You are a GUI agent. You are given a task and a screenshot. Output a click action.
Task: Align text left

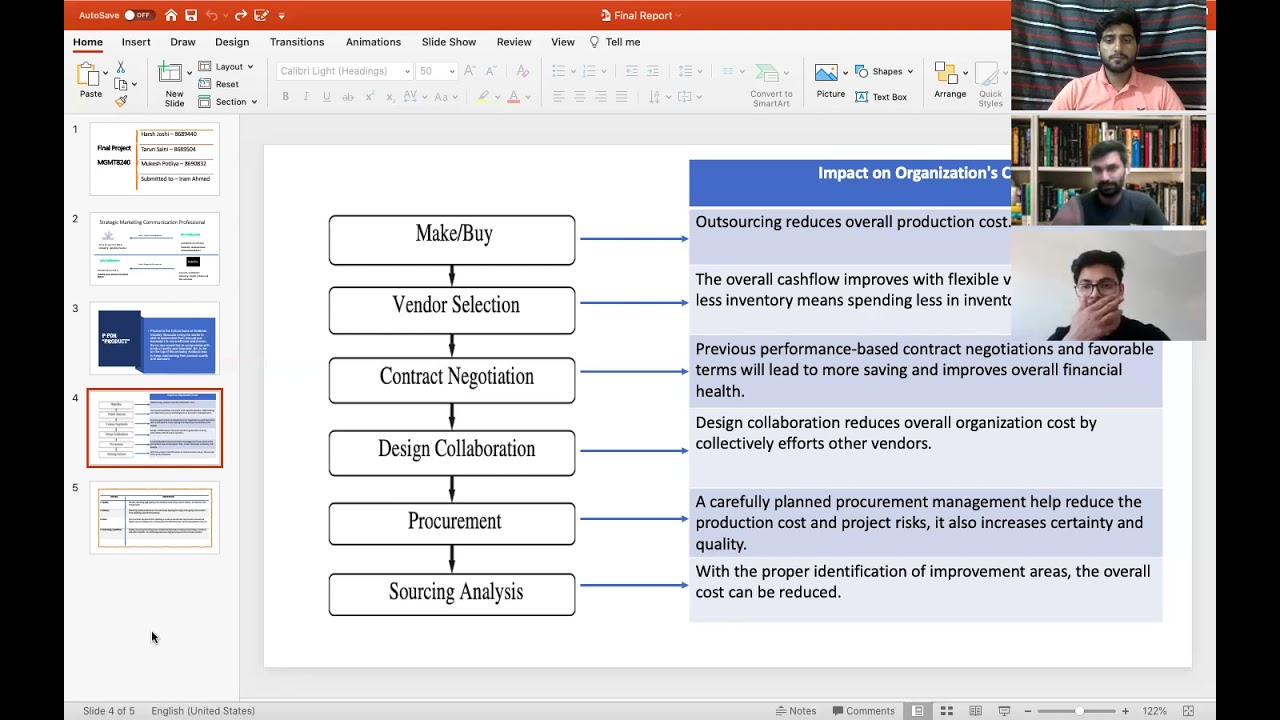(x=559, y=97)
